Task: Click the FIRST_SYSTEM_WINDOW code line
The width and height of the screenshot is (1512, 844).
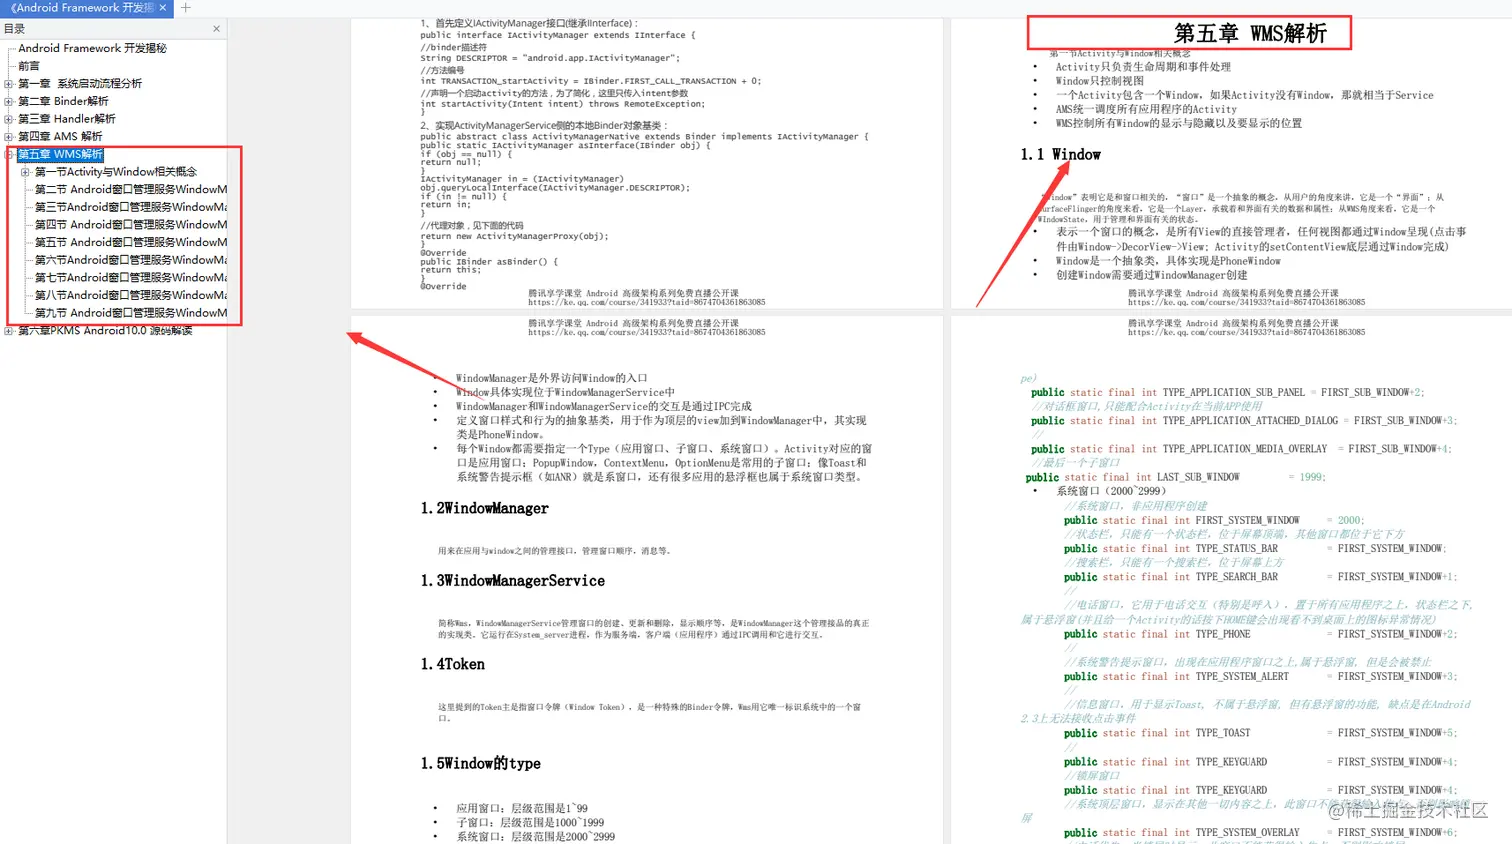Action: pos(1213,520)
